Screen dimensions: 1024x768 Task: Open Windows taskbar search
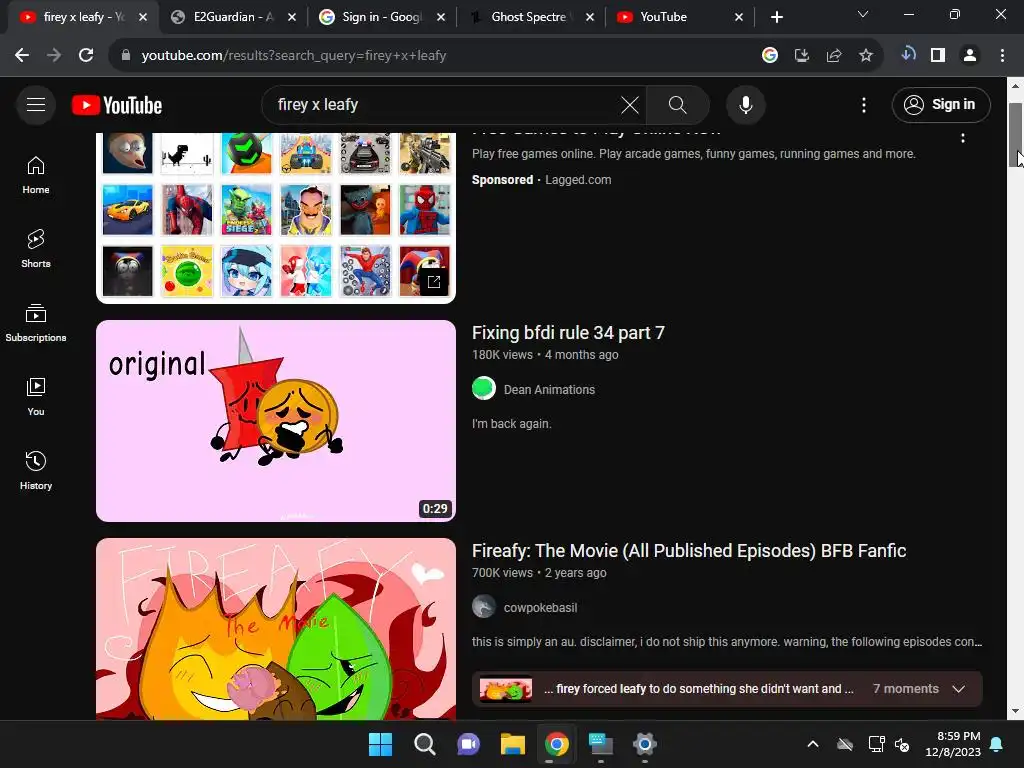(x=424, y=744)
